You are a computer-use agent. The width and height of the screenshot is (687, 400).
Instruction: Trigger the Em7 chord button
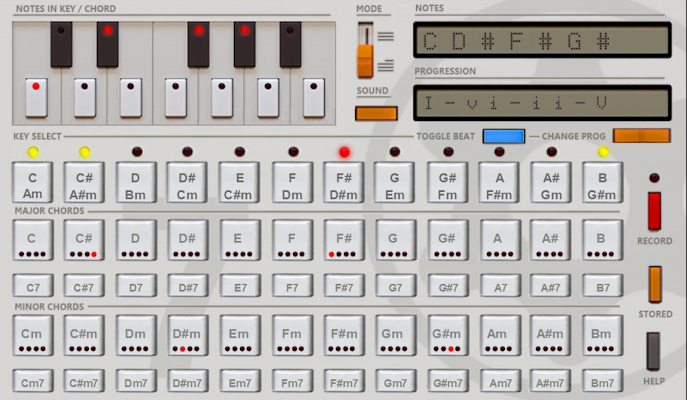click(x=240, y=381)
